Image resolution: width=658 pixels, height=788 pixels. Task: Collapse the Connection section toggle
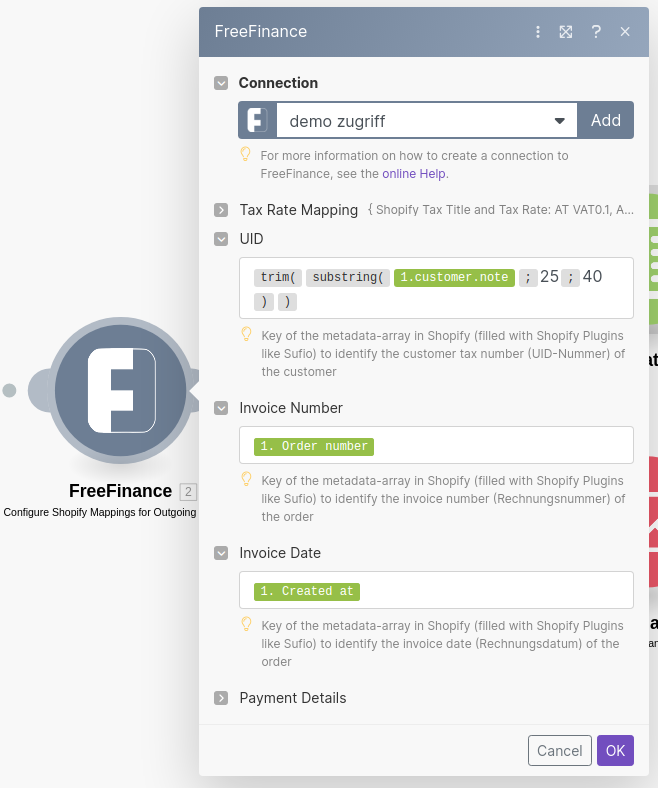click(221, 83)
